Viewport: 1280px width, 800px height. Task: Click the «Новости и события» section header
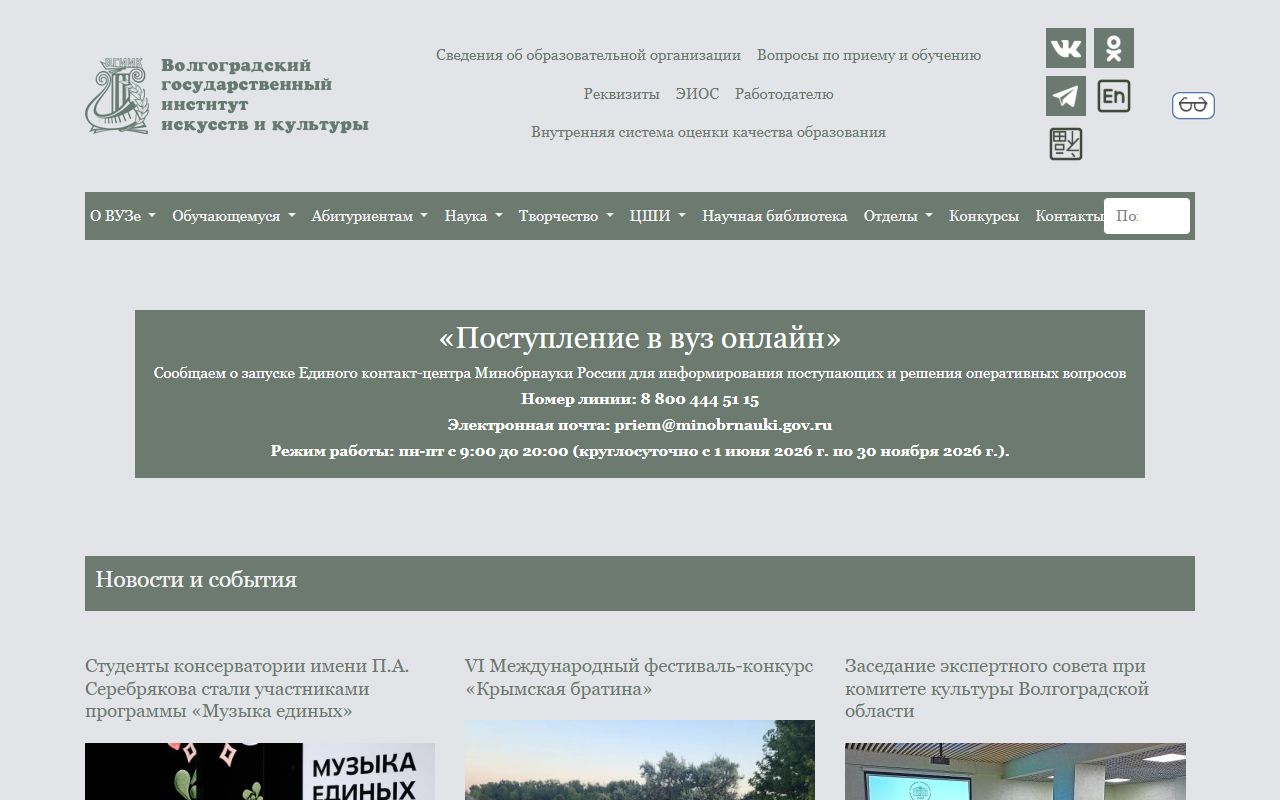coord(640,583)
